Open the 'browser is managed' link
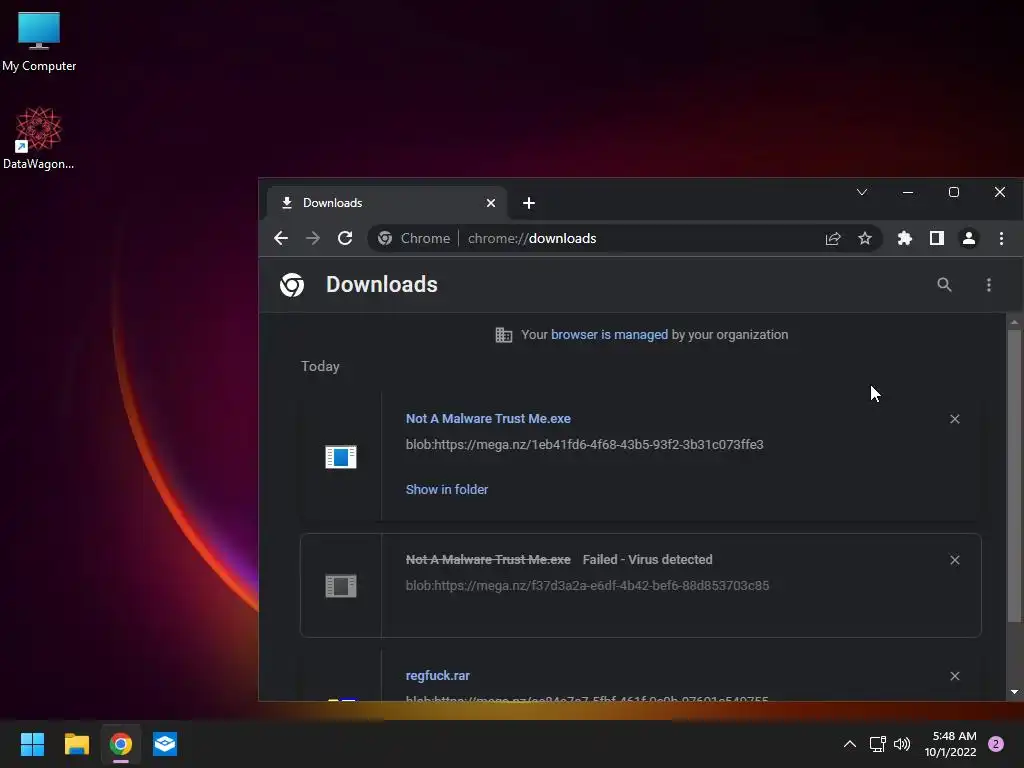Image resolution: width=1024 pixels, height=768 pixels. 609,334
